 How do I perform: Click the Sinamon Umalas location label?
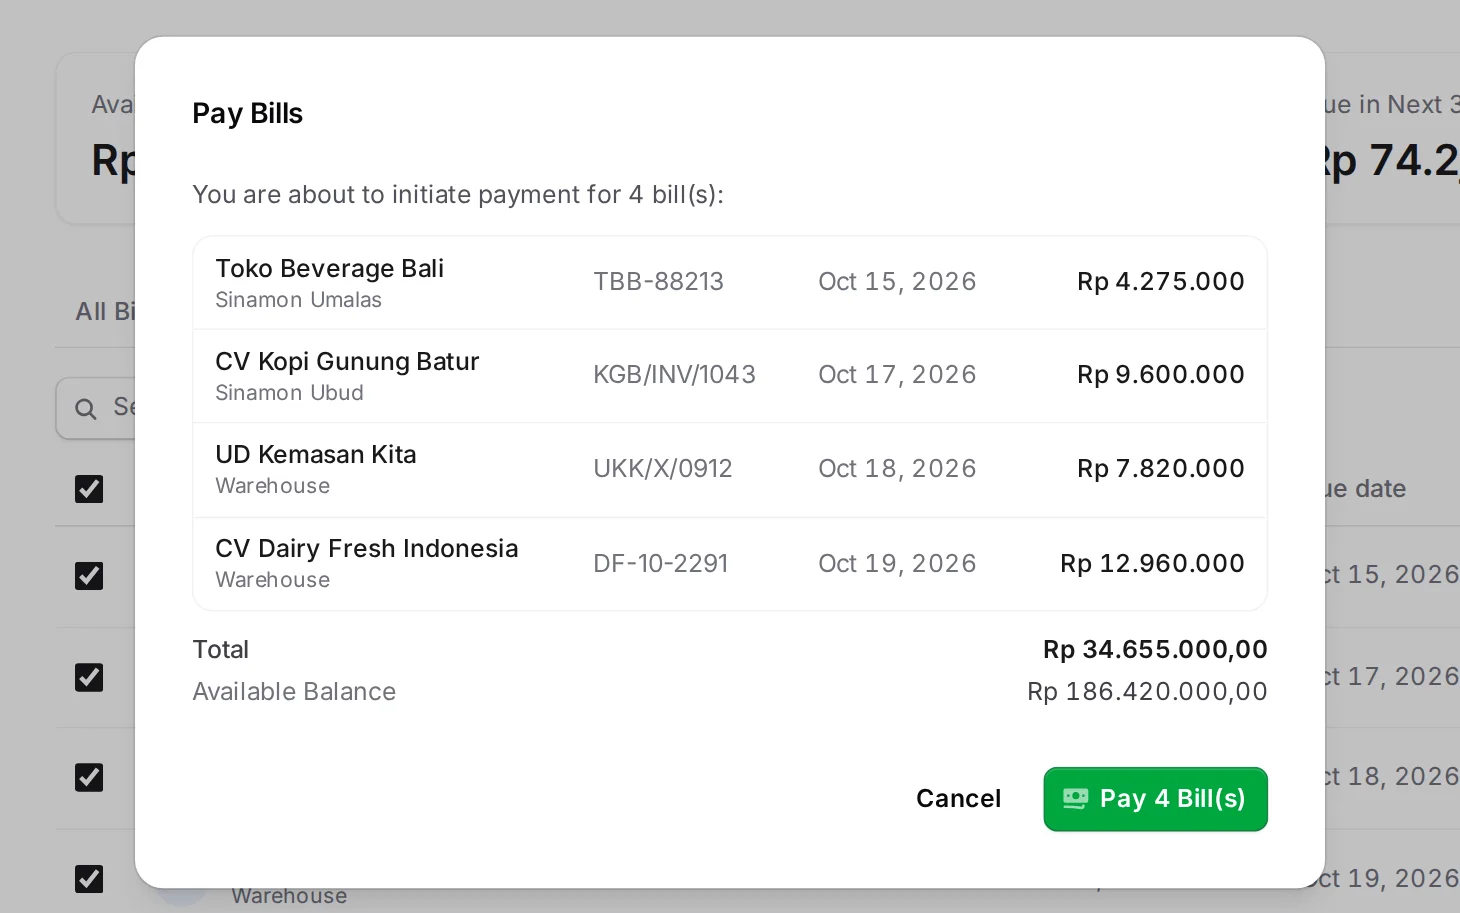[x=298, y=300]
